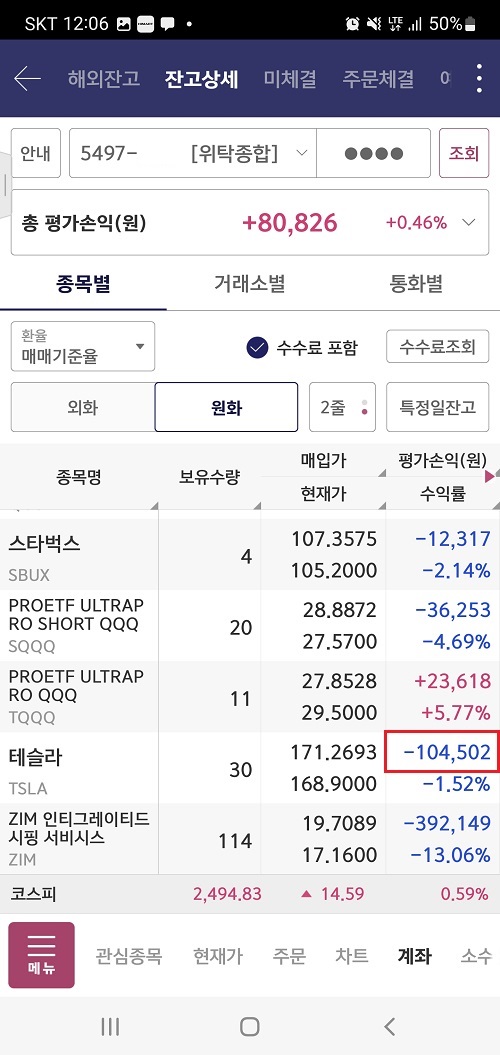Tap the back arrow icon
The image size is (500, 1055).
27,79
